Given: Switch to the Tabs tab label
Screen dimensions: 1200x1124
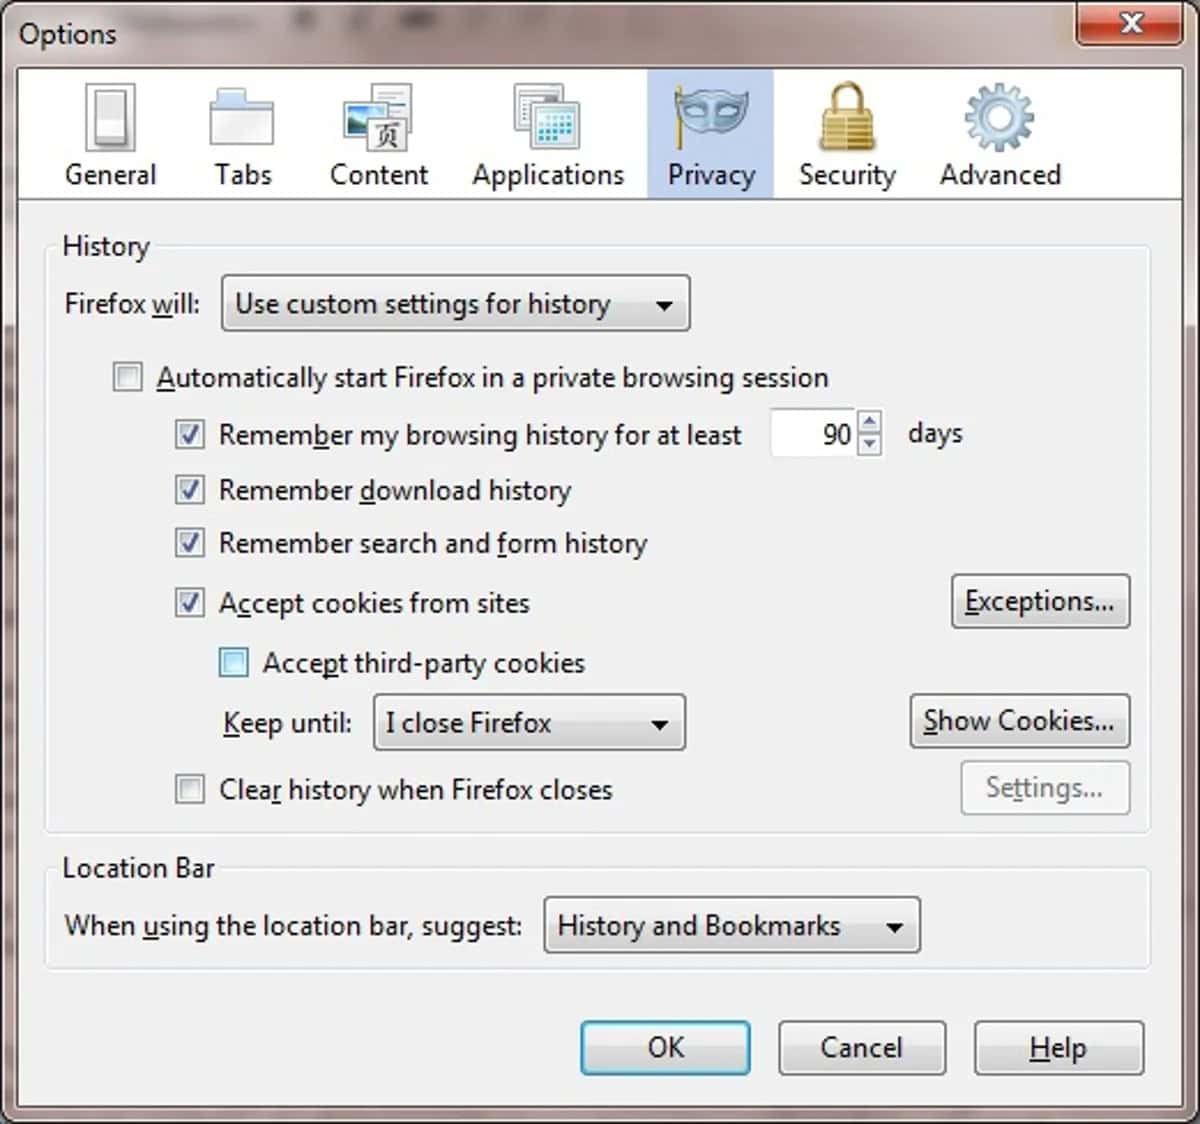Looking at the screenshot, I should tap(243, 175).
